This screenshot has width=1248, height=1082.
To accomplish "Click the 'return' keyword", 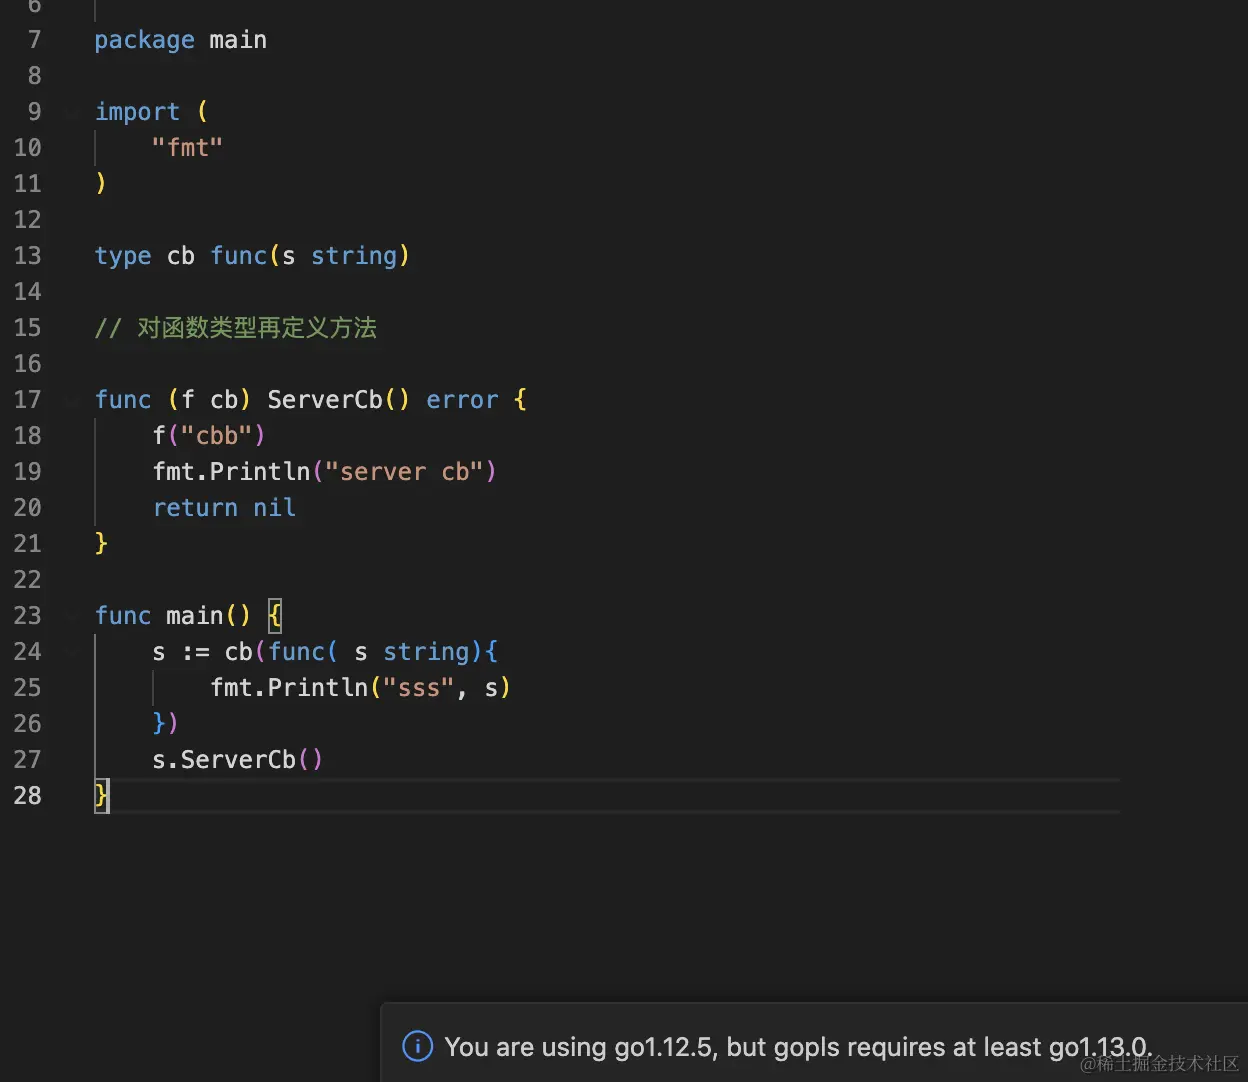I will (x=195, y=508).
